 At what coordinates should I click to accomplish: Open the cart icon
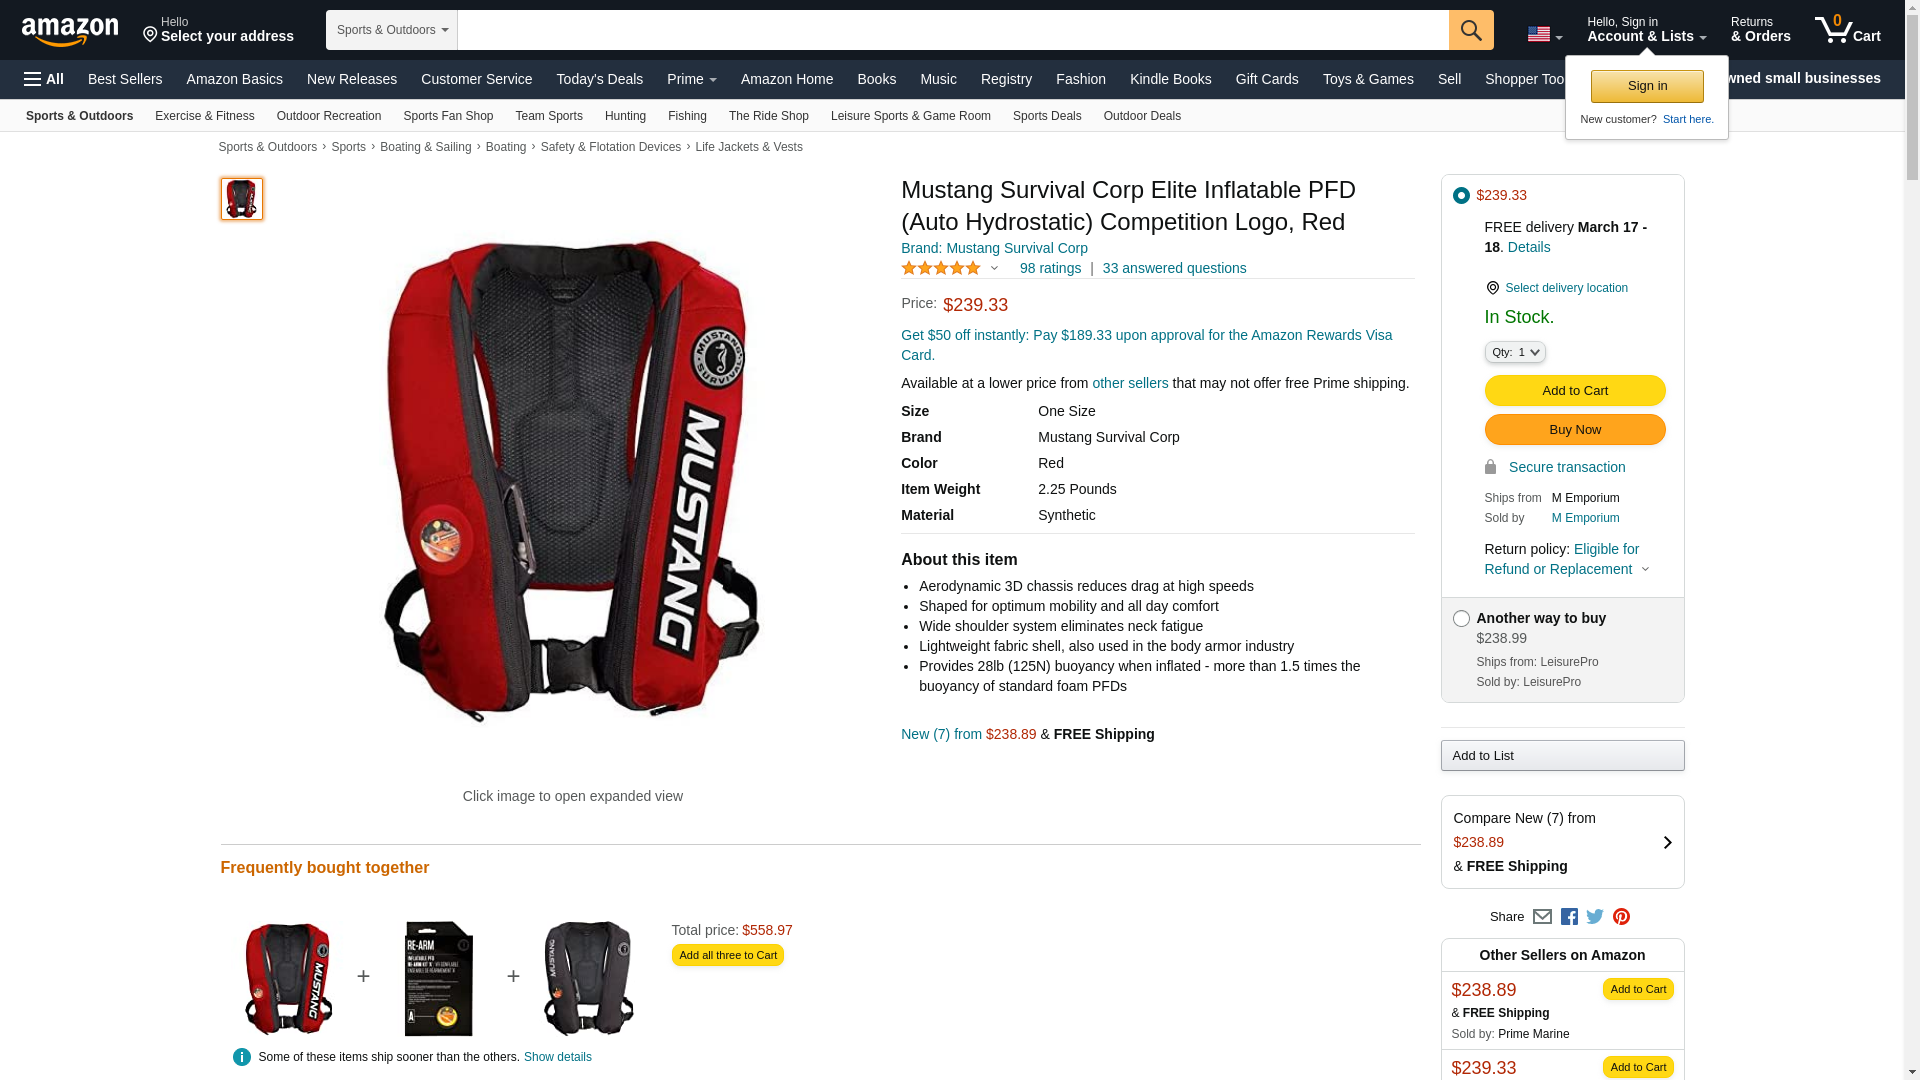1847,29
